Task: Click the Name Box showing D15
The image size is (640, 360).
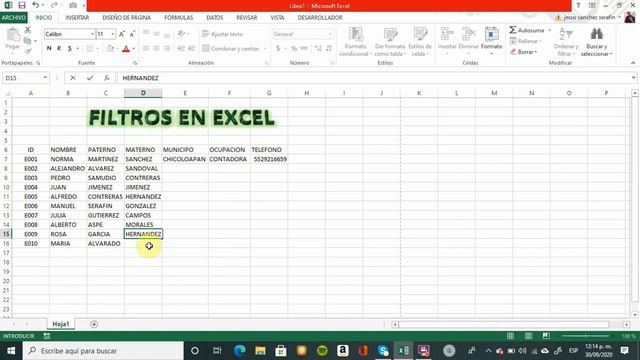Action: 22,78
